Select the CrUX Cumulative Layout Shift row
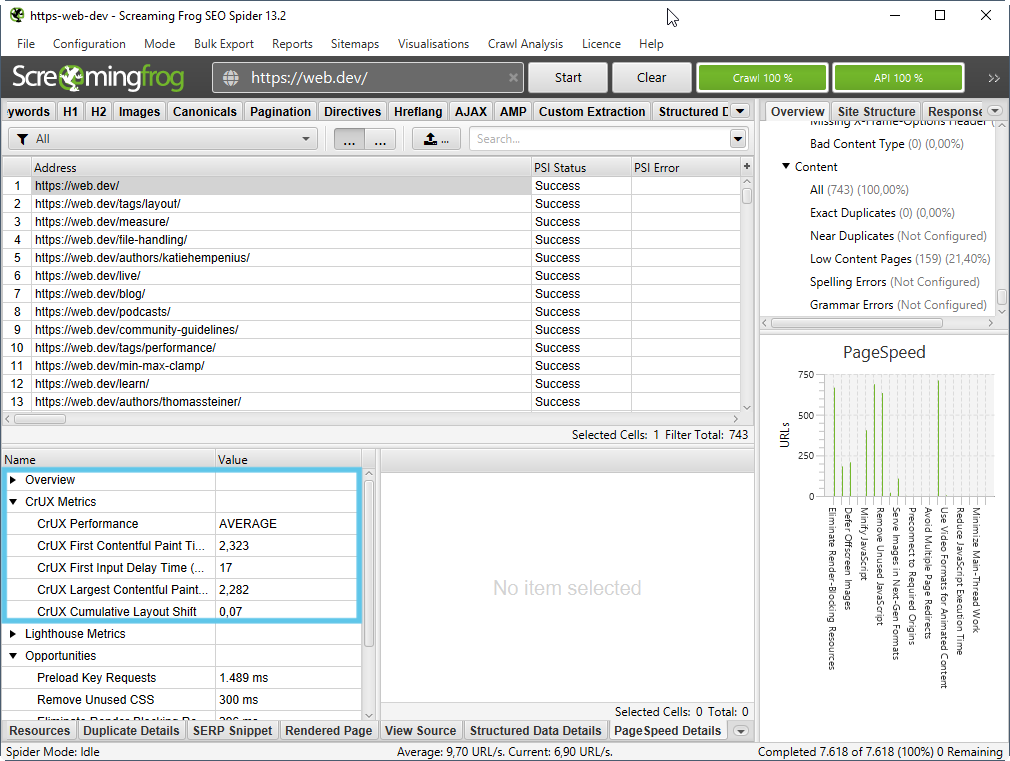The width and height of the screenshot is (1010, 761). click(181, 612)
